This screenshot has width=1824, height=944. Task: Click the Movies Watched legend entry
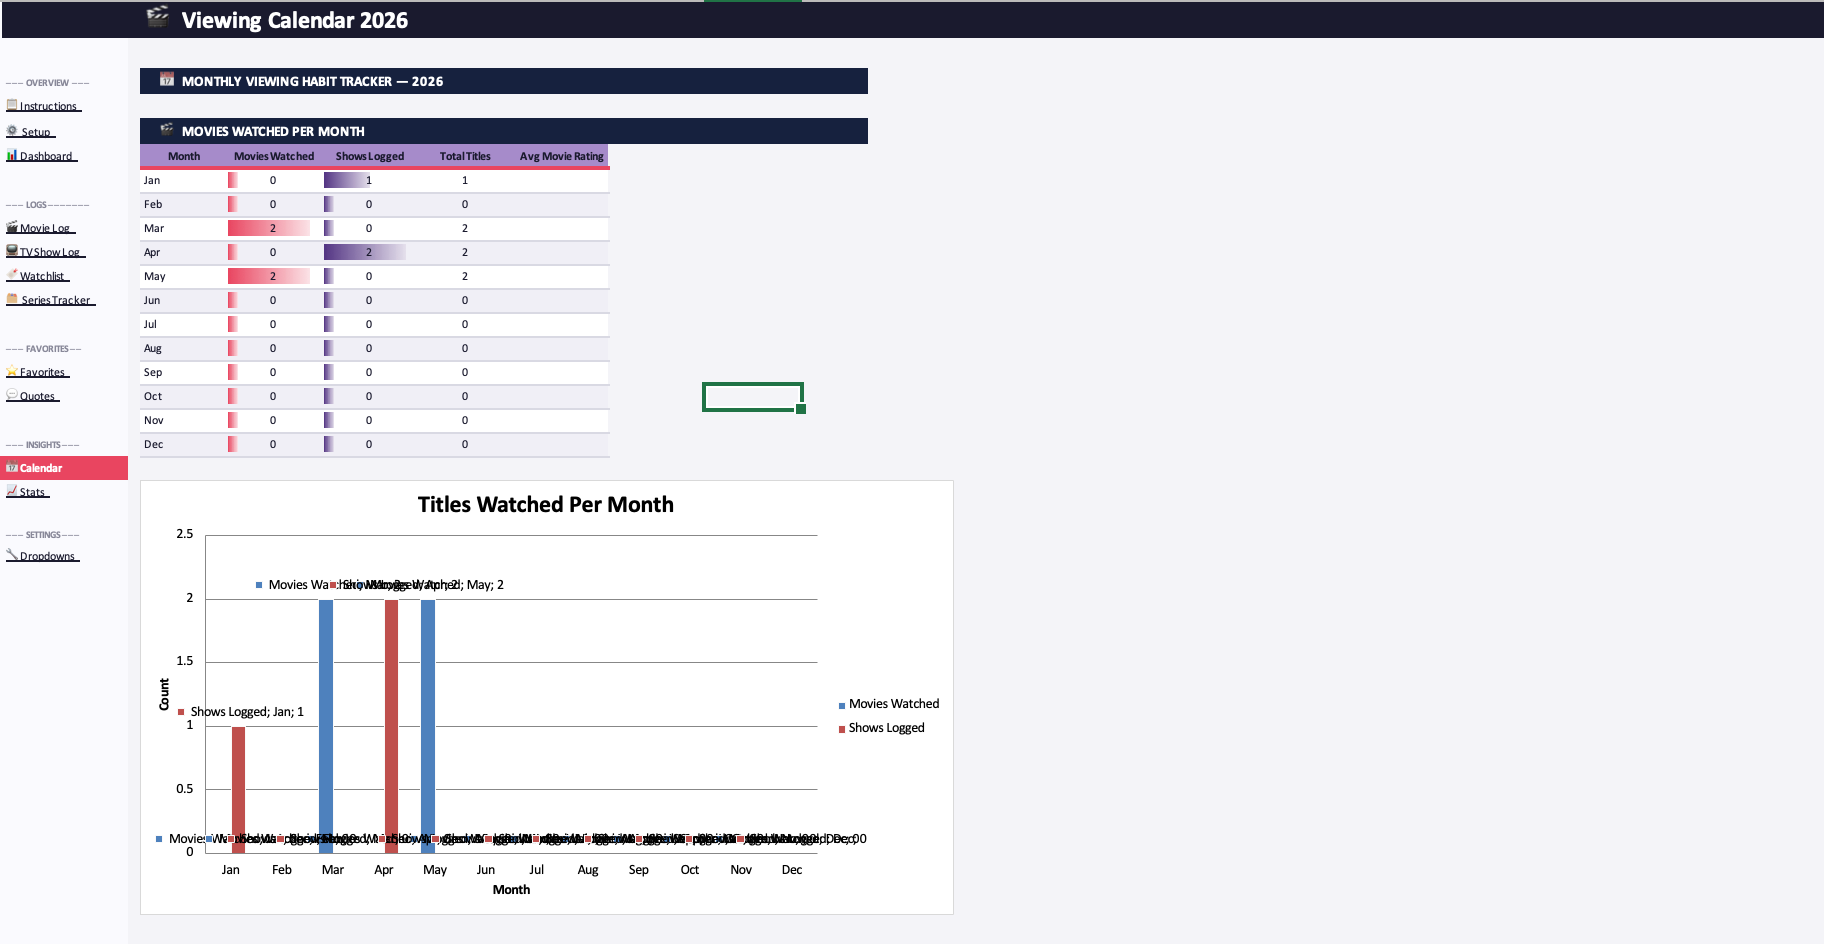pos(889,704)
